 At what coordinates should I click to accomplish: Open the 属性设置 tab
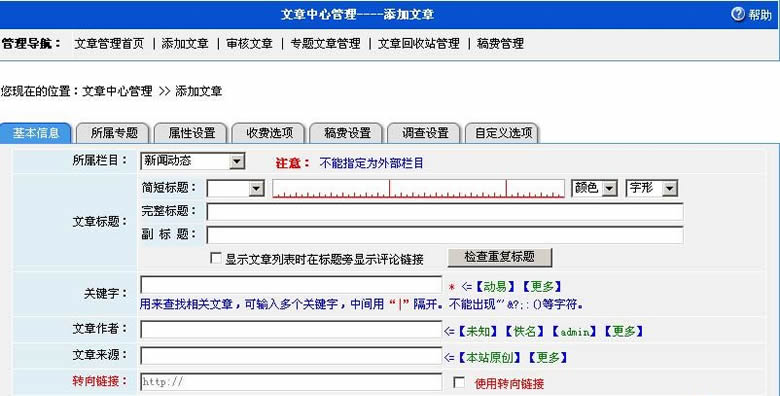(192, 133)
